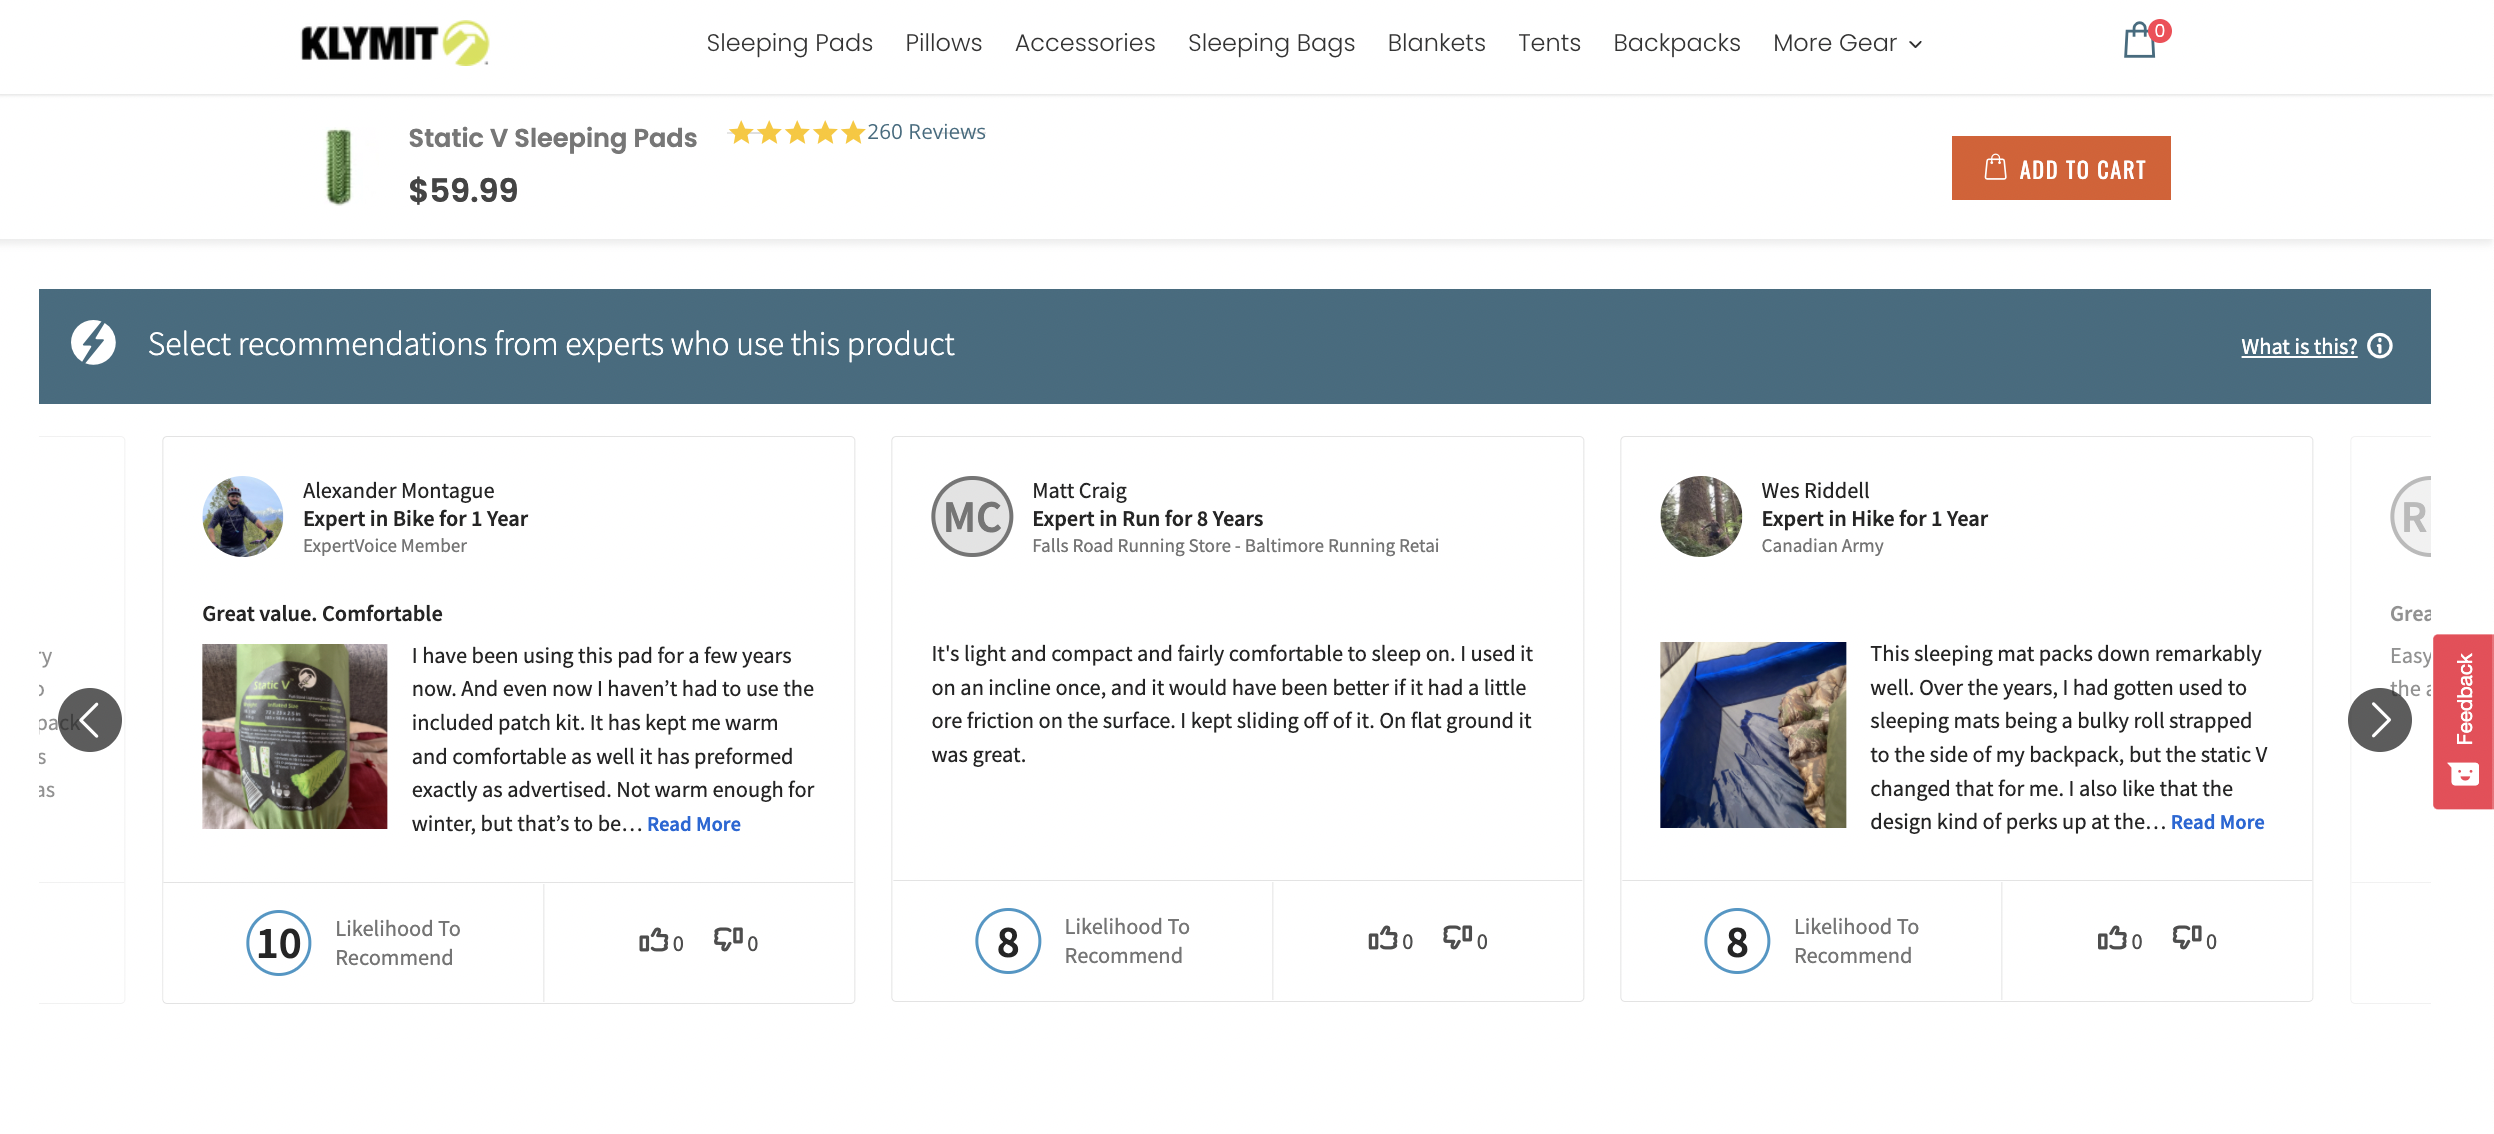2494x1134 pixels.
Task: Click the cart icon inside the Add to Cart button
Action: tap(1994, 167)
